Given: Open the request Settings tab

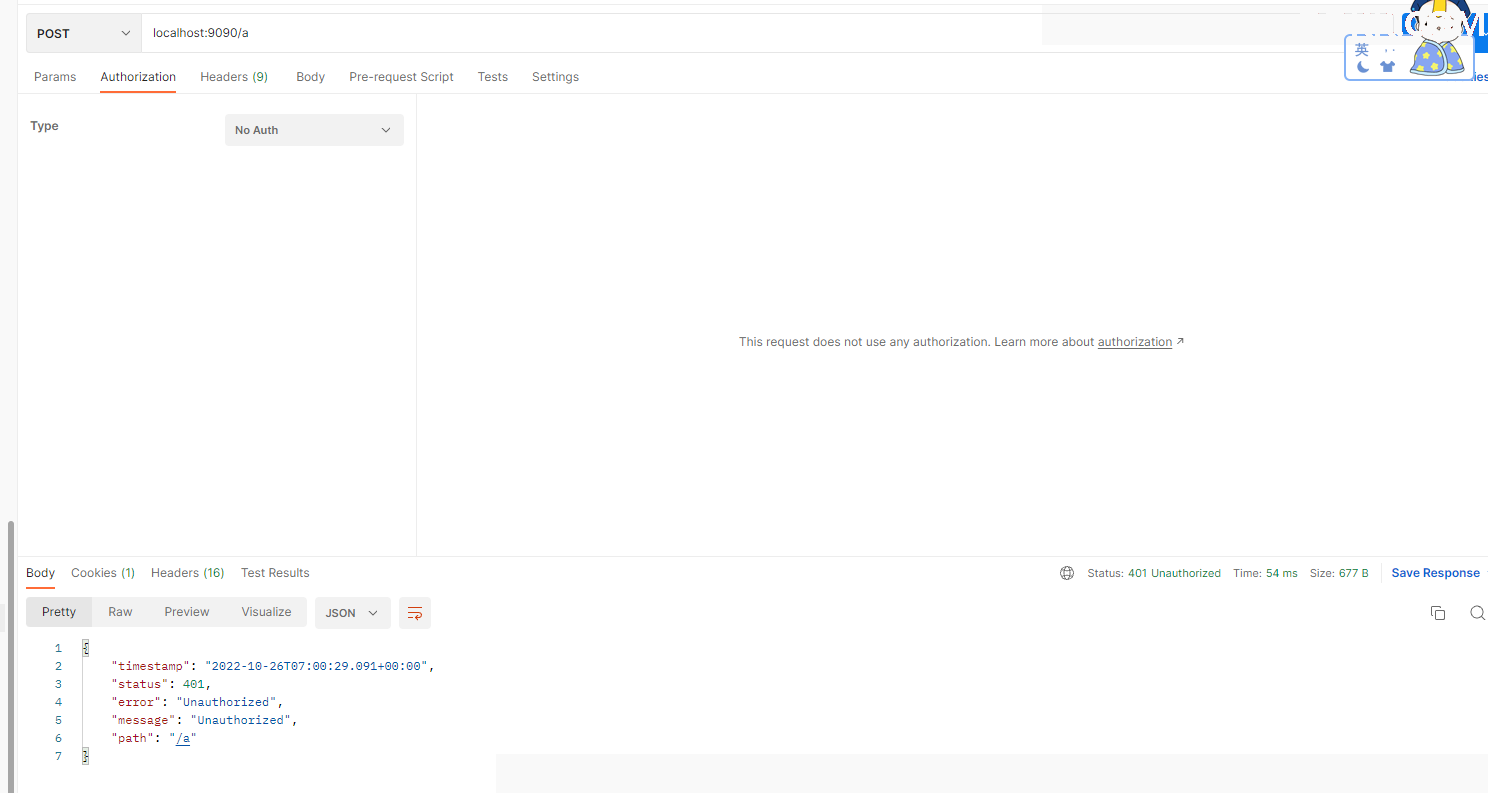Looking at the screenshot, I should coord(555,77).
